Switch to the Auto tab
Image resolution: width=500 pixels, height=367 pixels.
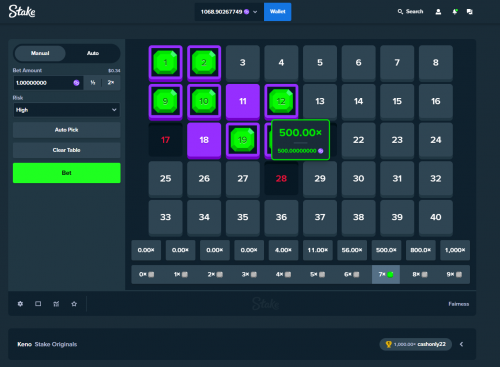[x=93, y=53]
